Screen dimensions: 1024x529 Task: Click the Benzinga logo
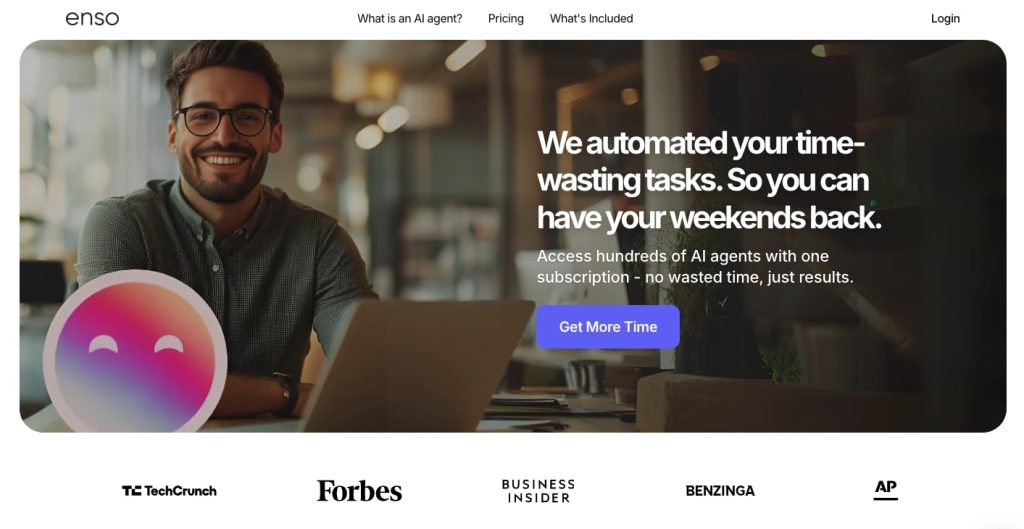click(720, 490)
